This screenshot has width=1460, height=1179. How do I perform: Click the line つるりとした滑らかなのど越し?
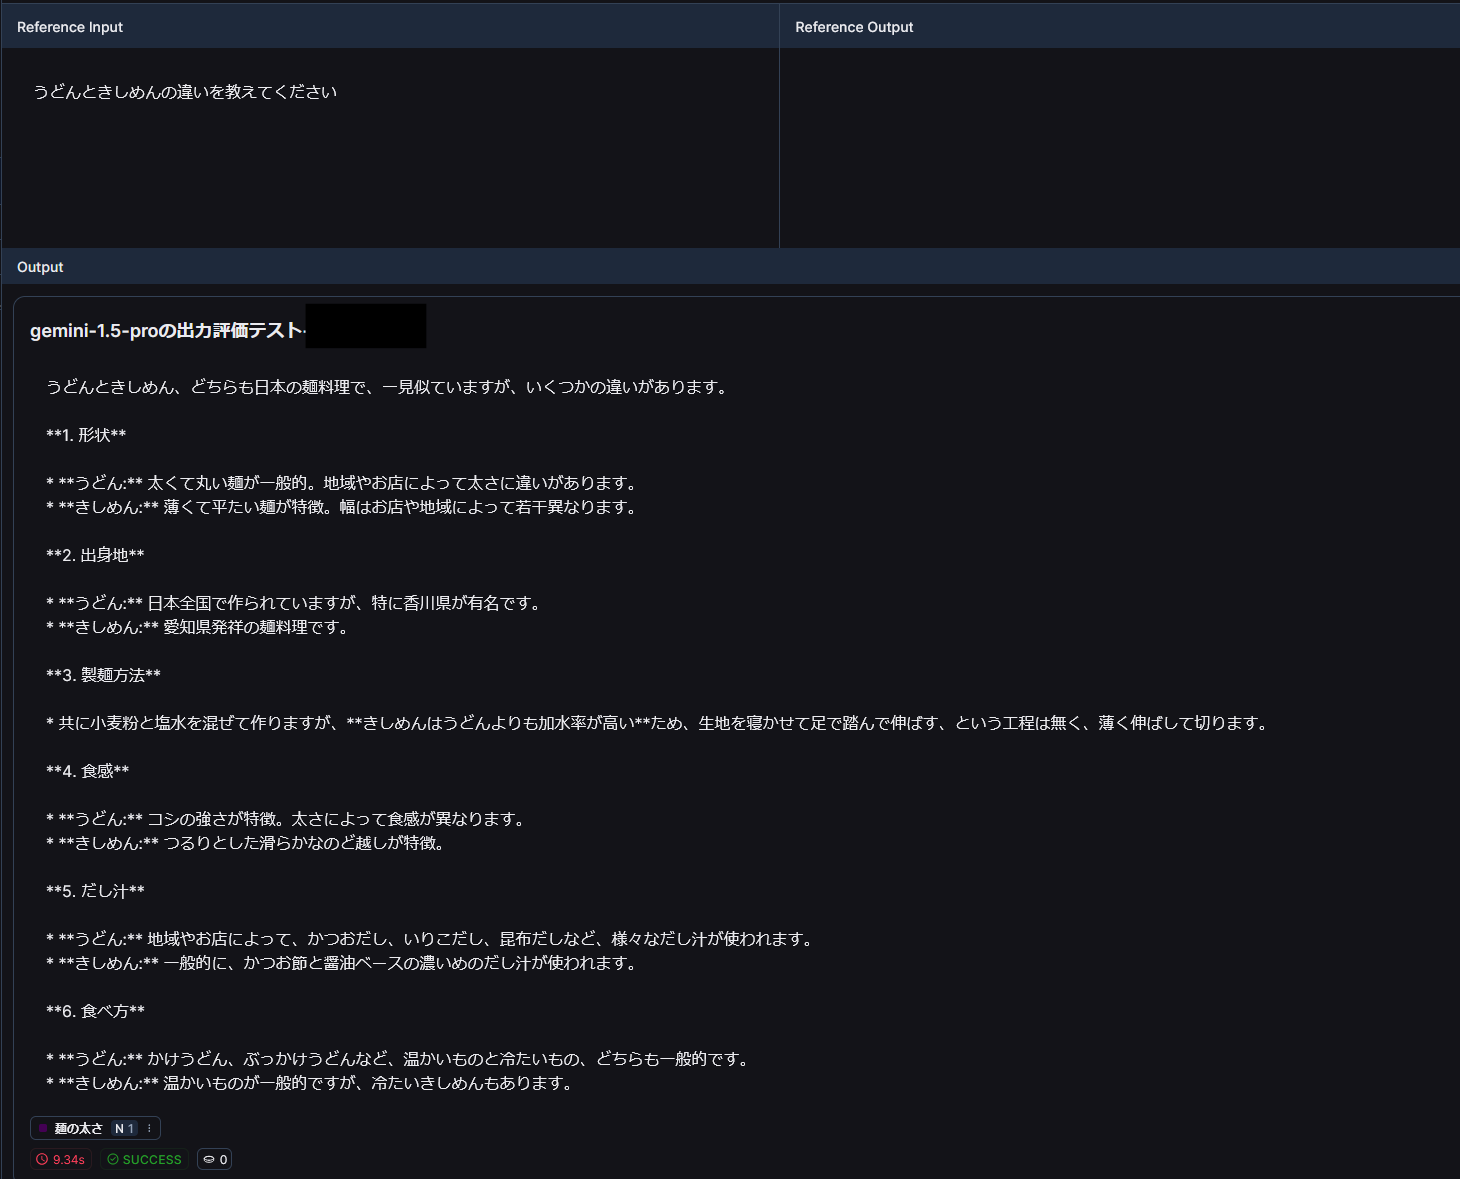(247, 843)
